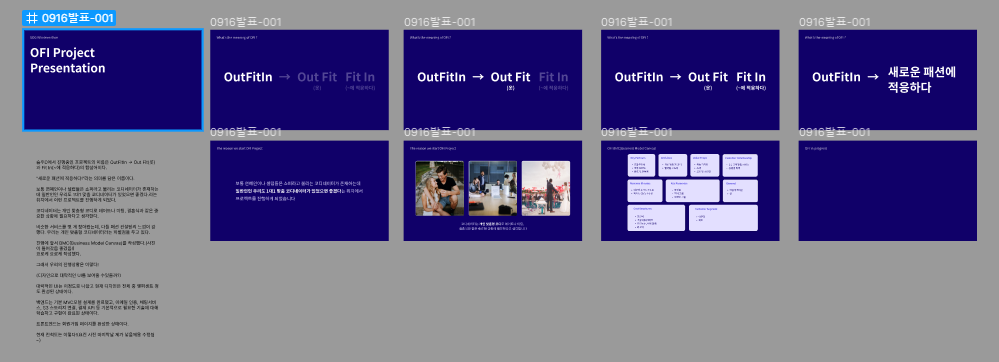Click the frame label above the BMC slide
999x362 pixels.
[x=636, y=133]
